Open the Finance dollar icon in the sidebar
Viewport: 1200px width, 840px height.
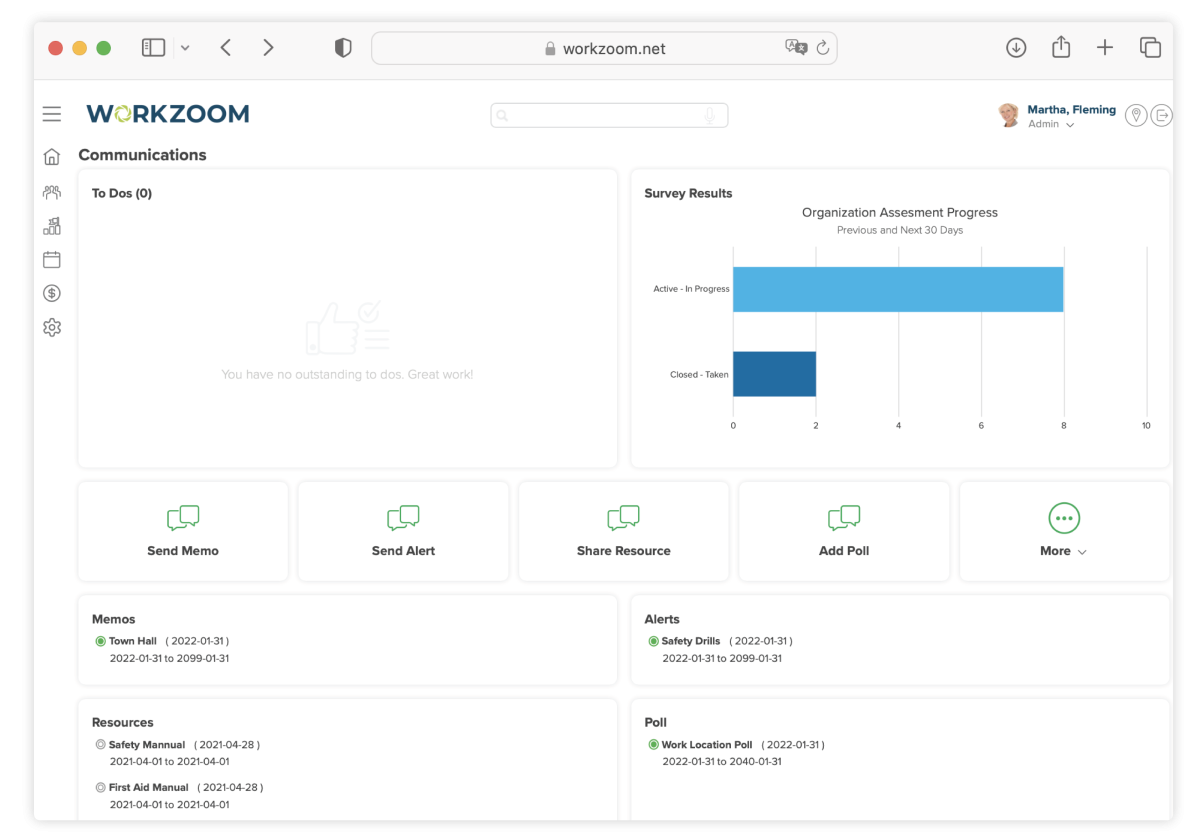click(51, 293)
